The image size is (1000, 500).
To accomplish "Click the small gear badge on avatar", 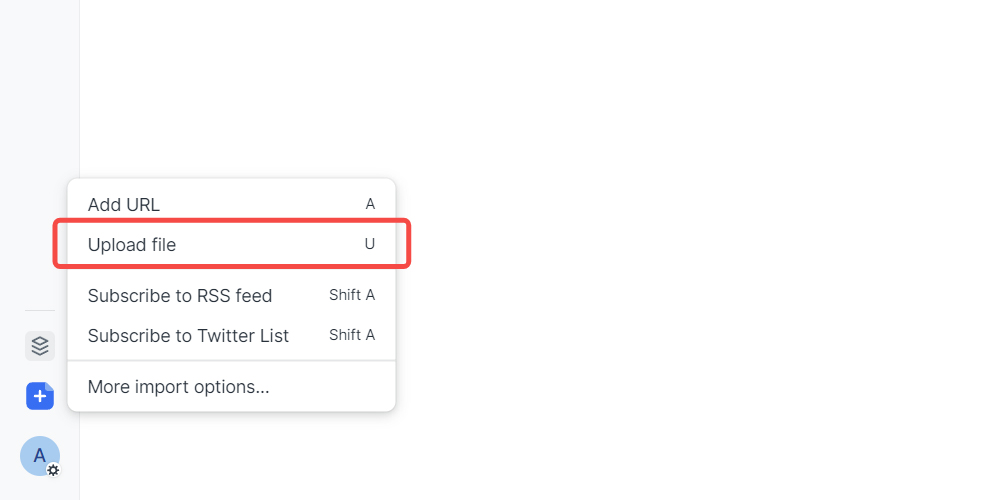I will 53,470.
